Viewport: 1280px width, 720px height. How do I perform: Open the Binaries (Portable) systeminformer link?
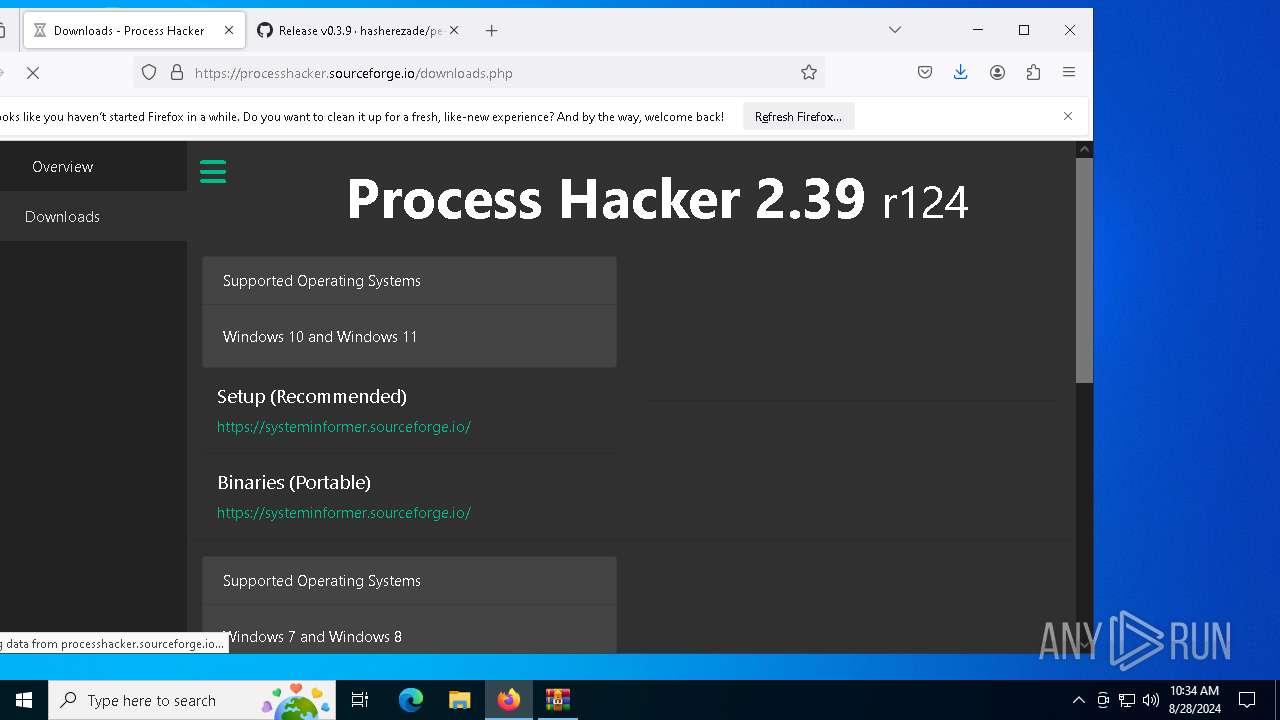point(344,513)
